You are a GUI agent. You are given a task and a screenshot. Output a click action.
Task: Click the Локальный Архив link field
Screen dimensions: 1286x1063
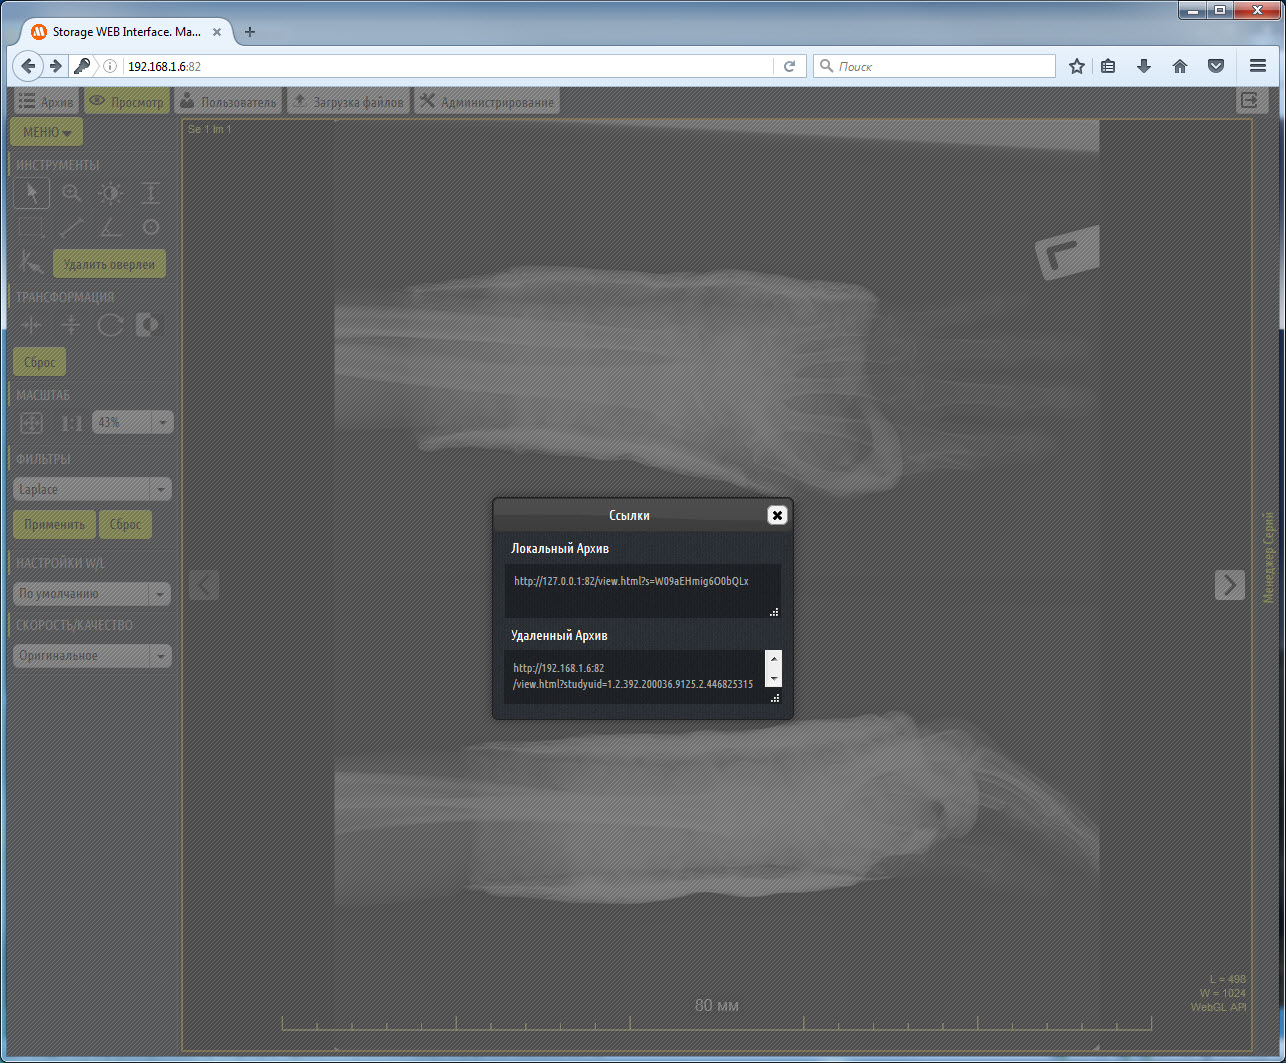pos(642,590)
